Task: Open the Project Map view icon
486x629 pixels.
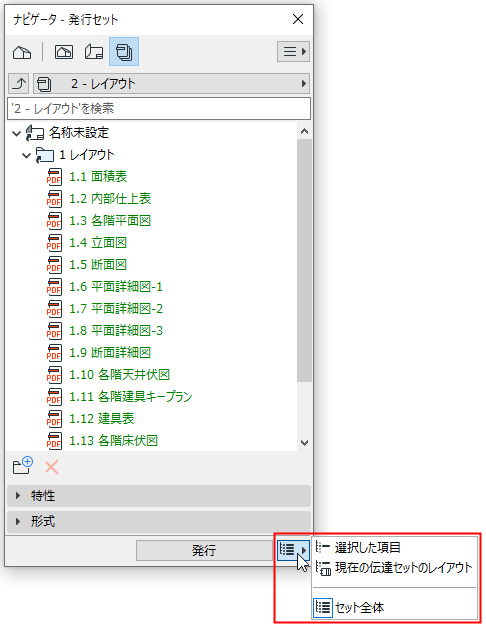Action: click(22, 52)
